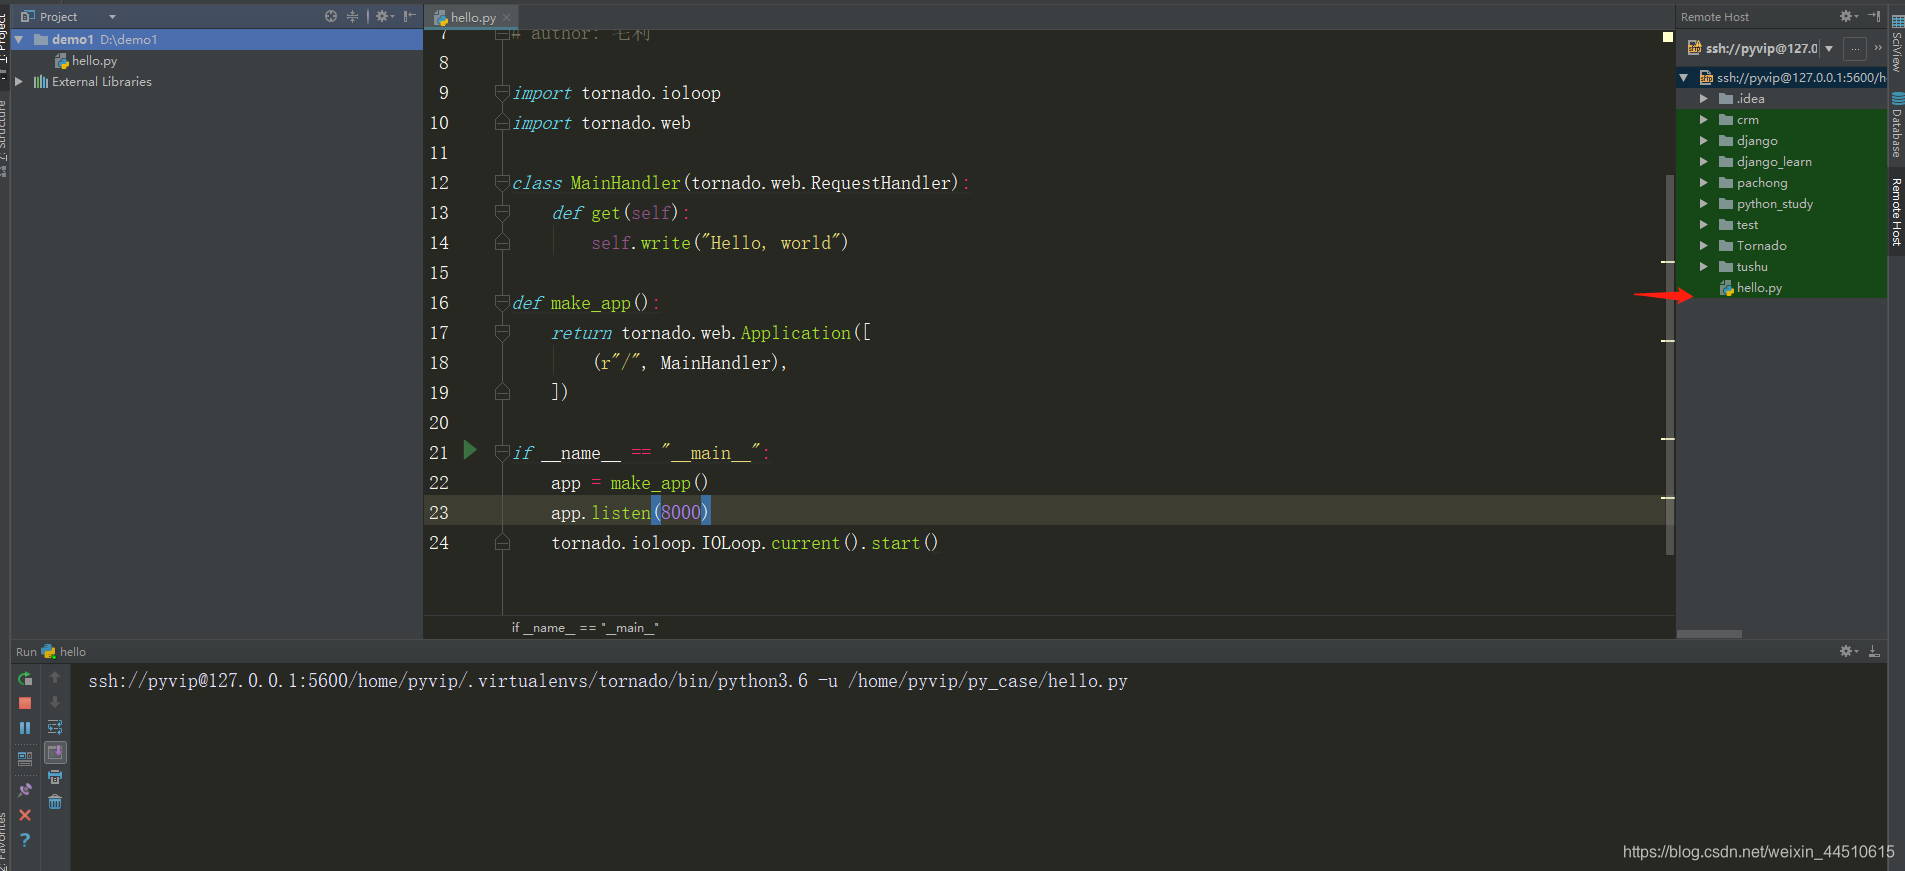Expand the Tornado remote folder

click(1704, 245)
